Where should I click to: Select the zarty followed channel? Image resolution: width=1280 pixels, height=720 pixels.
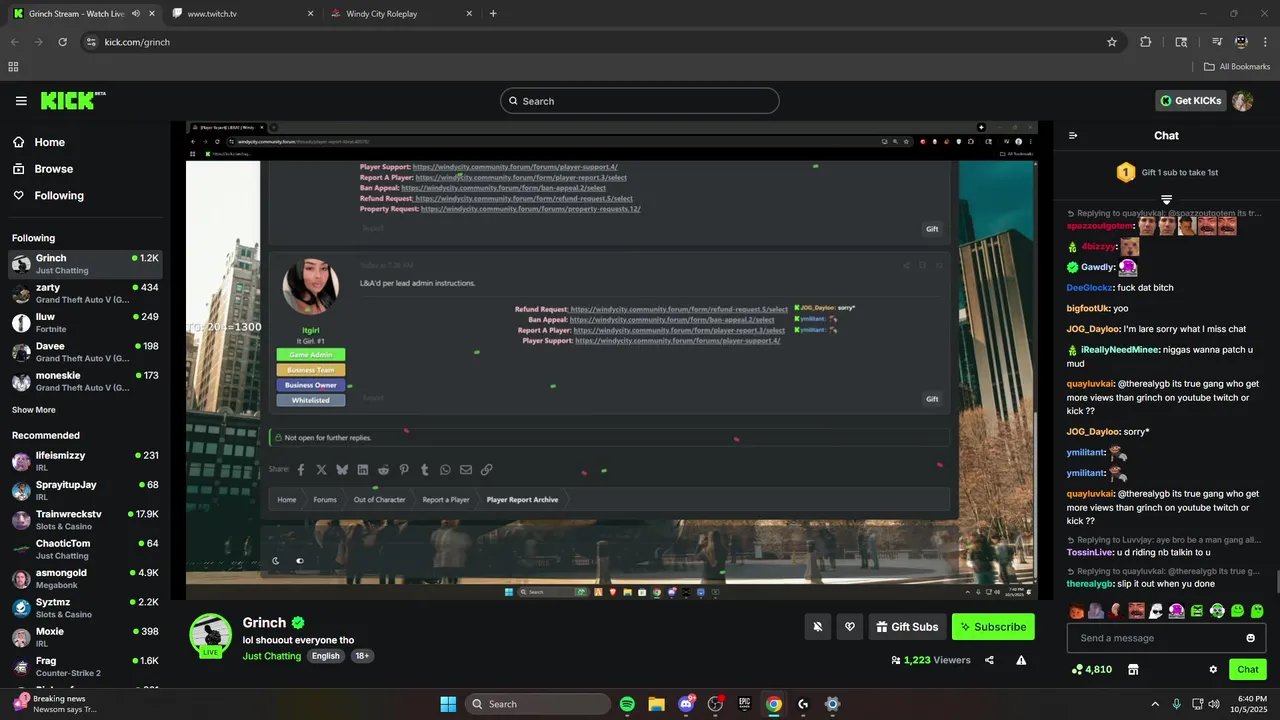(84, 293)
